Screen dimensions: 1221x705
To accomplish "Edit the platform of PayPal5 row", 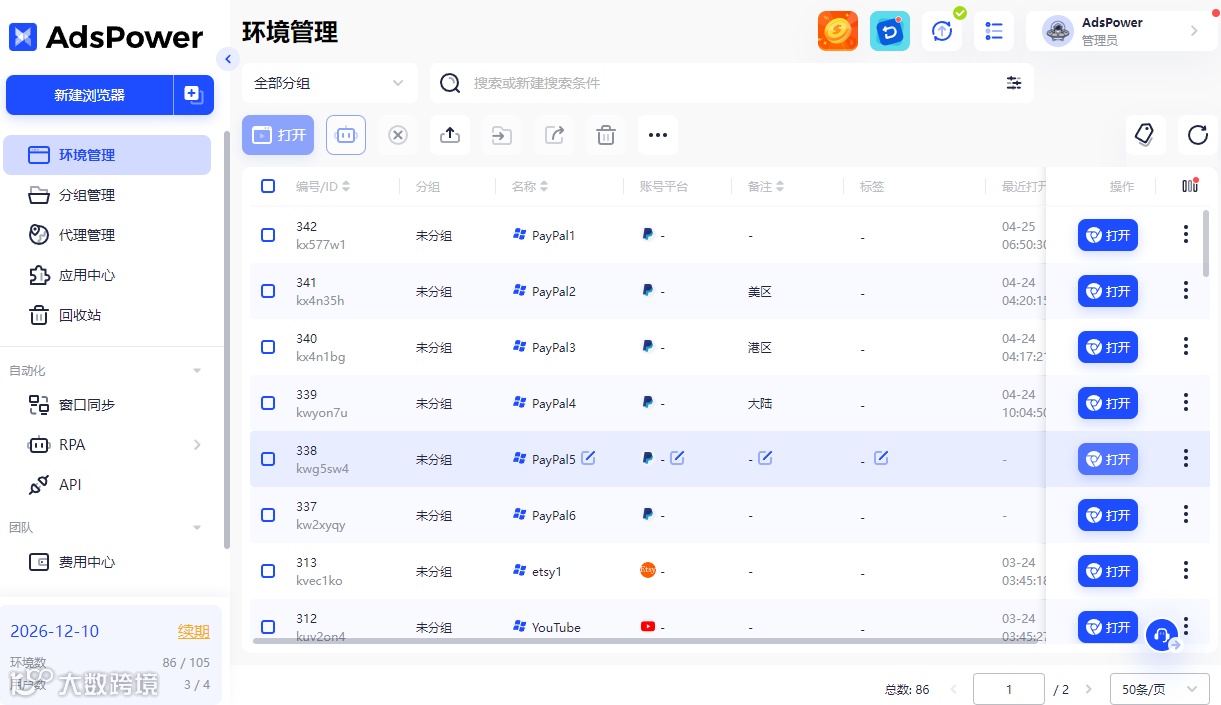I will [x=677, y=458].
